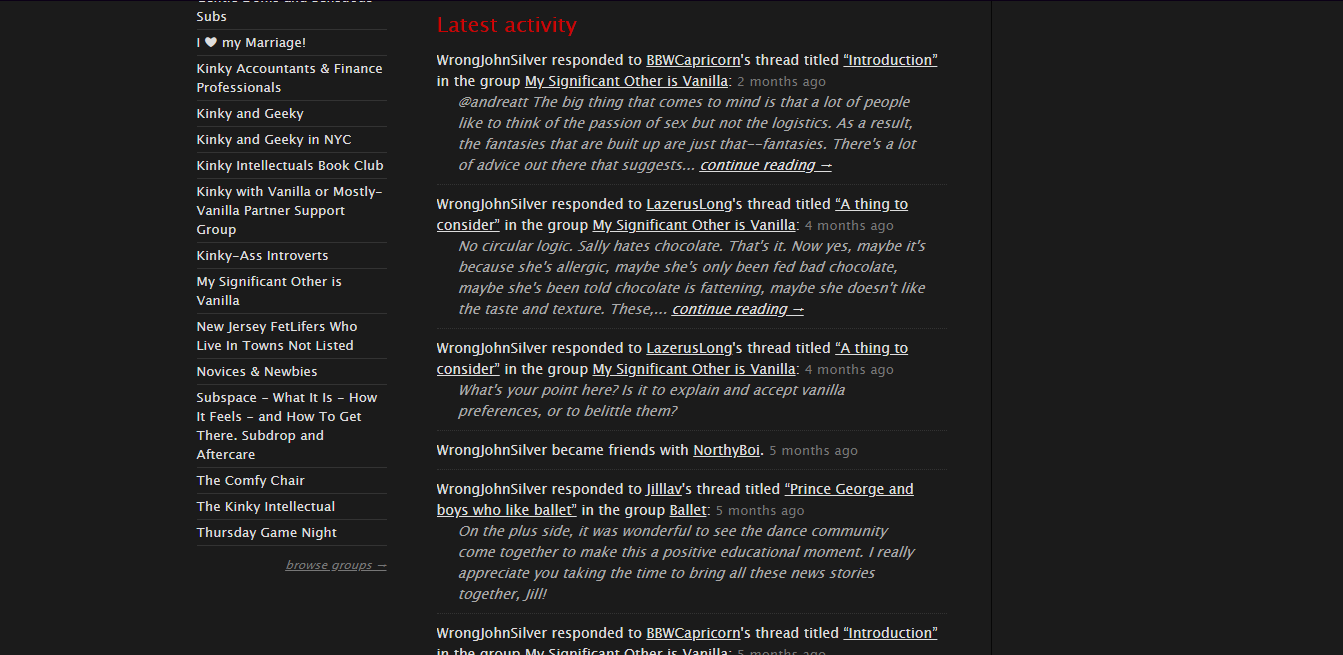Open thread link above "What's your point here?"
The height and width of the screenshot is (655, 1343).
click(x=672, y=358)
